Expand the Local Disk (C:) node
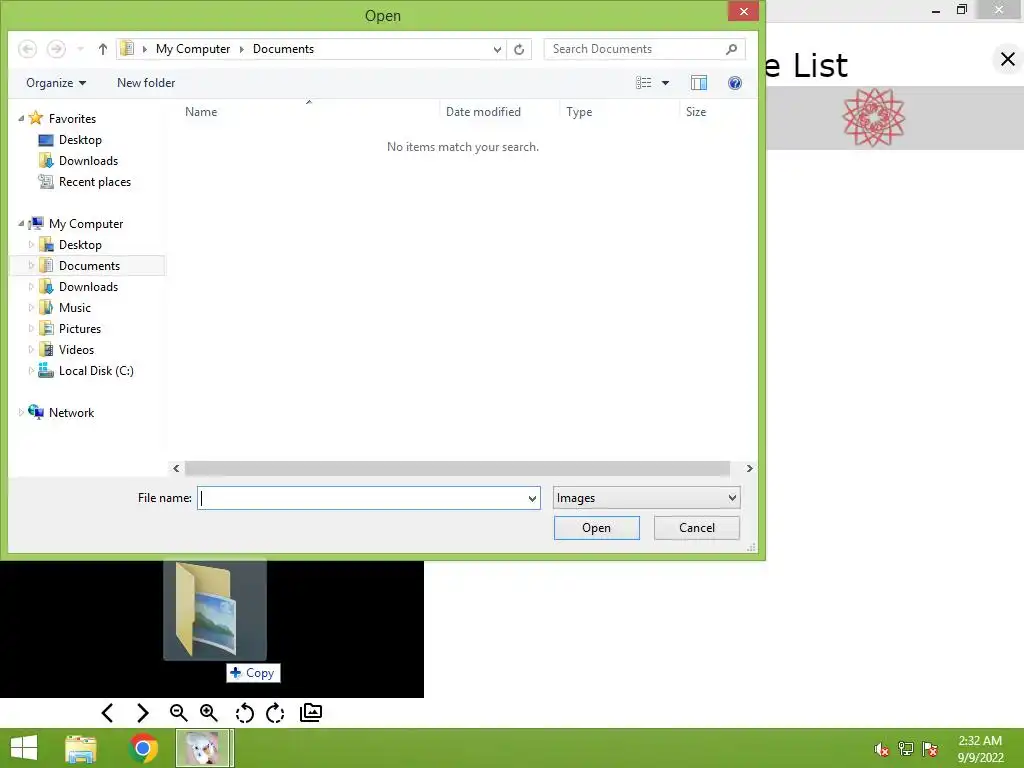The image size is (1024, 768). pos(31,371)
